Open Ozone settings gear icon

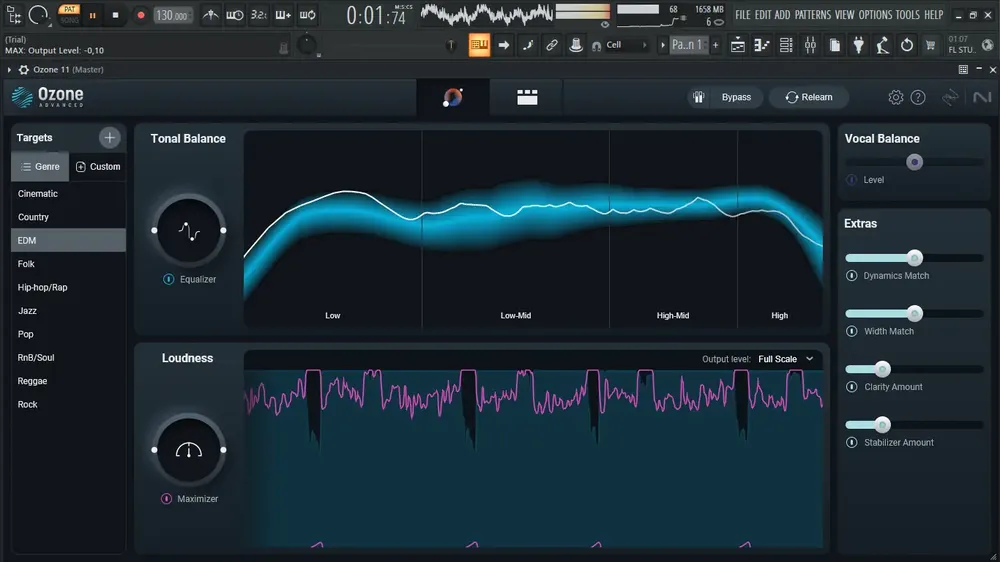pos(895,97)
